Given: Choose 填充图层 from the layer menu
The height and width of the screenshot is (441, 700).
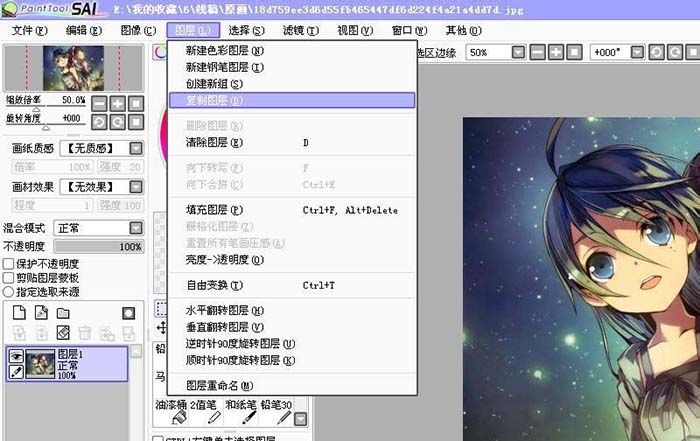Looking at the screenshot, I should 292,210.
